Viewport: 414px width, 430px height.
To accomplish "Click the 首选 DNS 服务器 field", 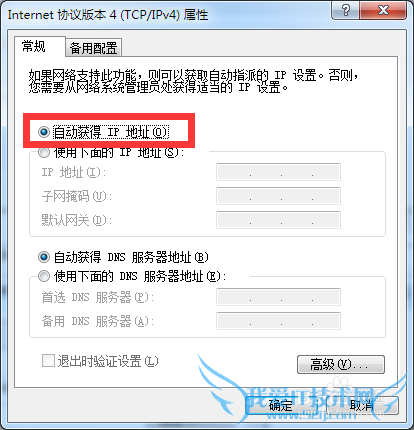I will tap(278, 297).
